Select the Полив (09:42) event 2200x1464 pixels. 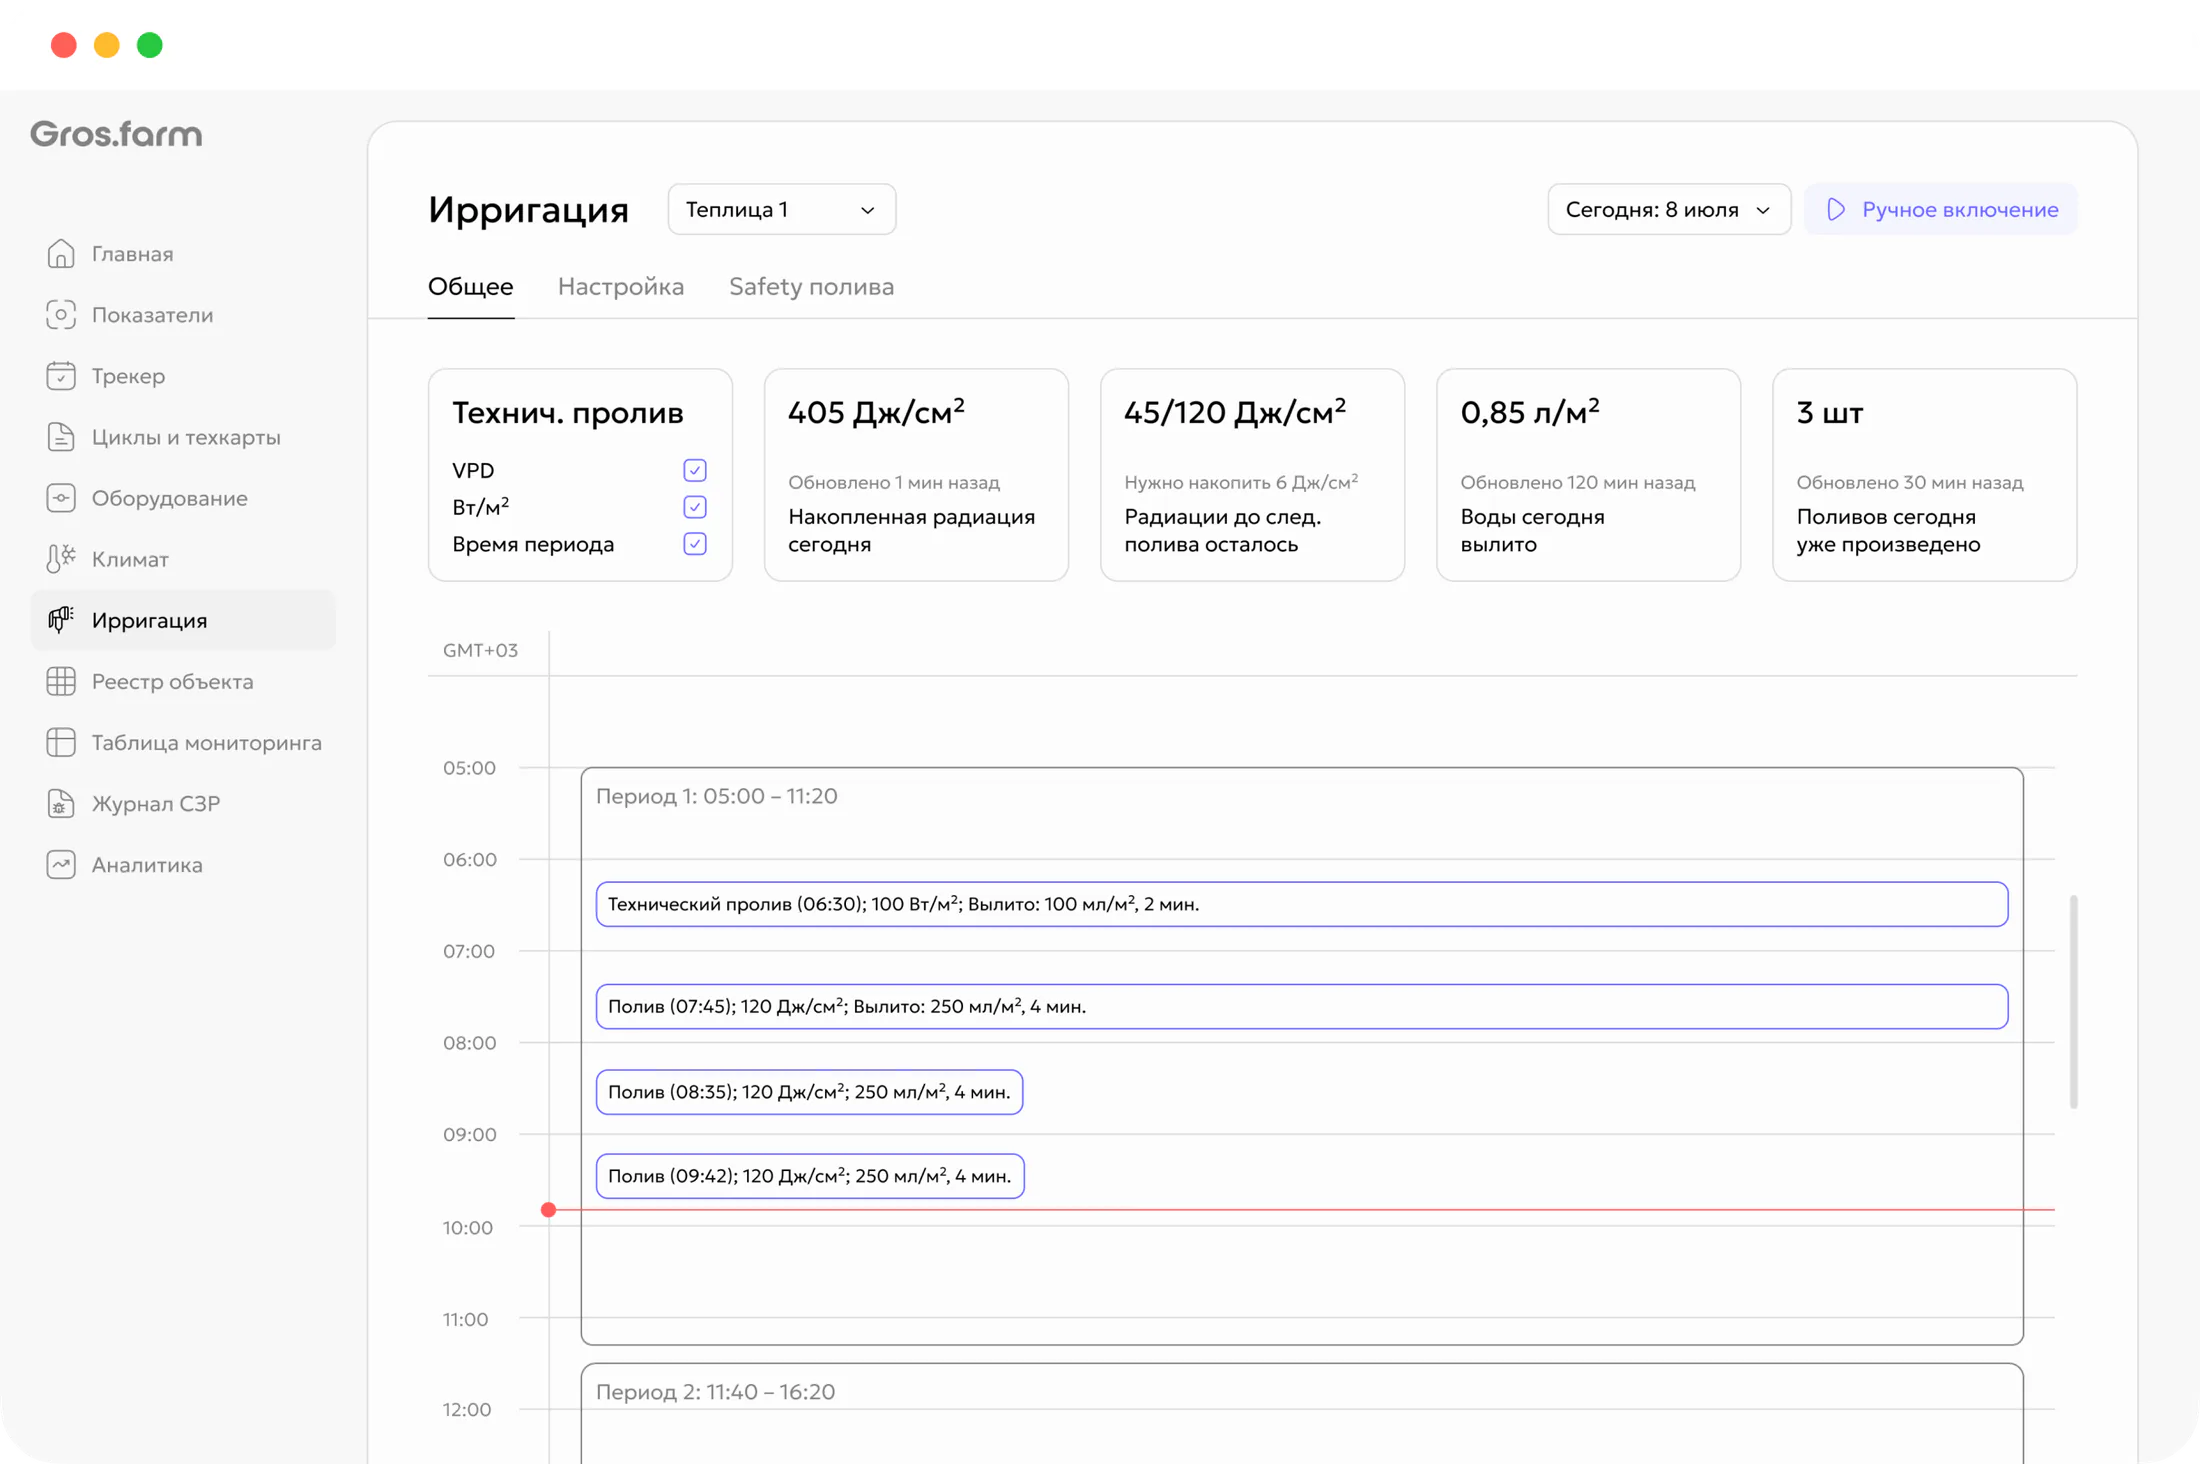[810, 1176]
